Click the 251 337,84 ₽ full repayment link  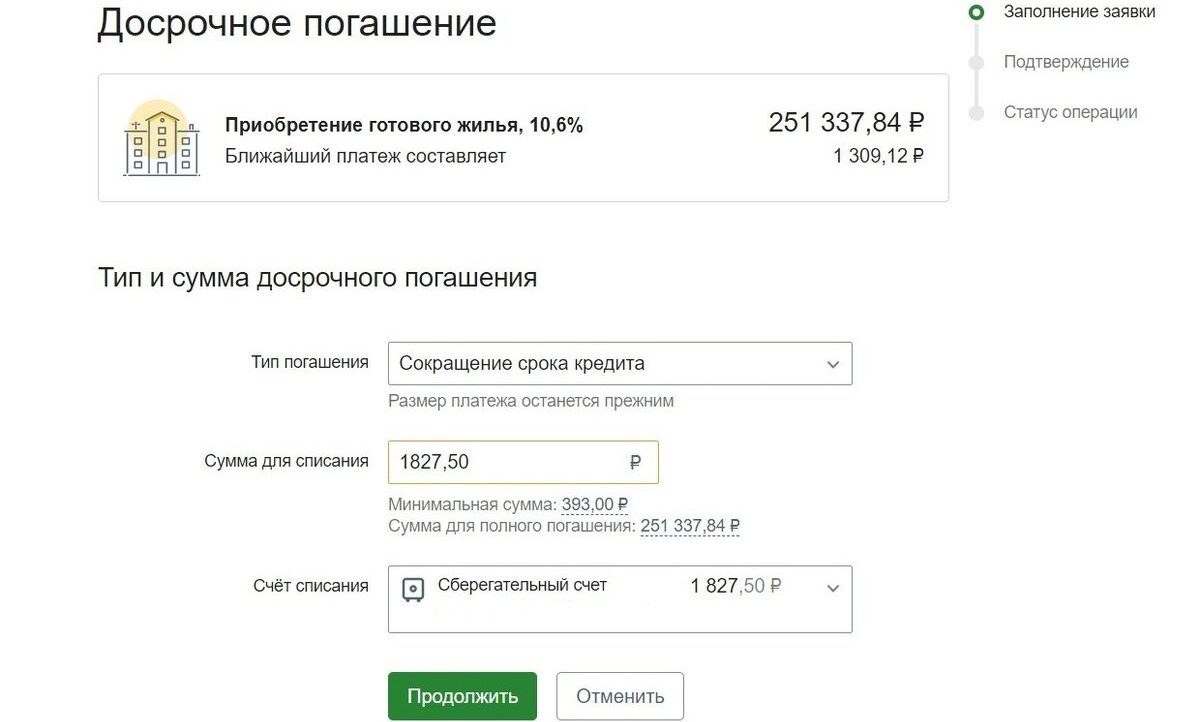click(690, 525)
